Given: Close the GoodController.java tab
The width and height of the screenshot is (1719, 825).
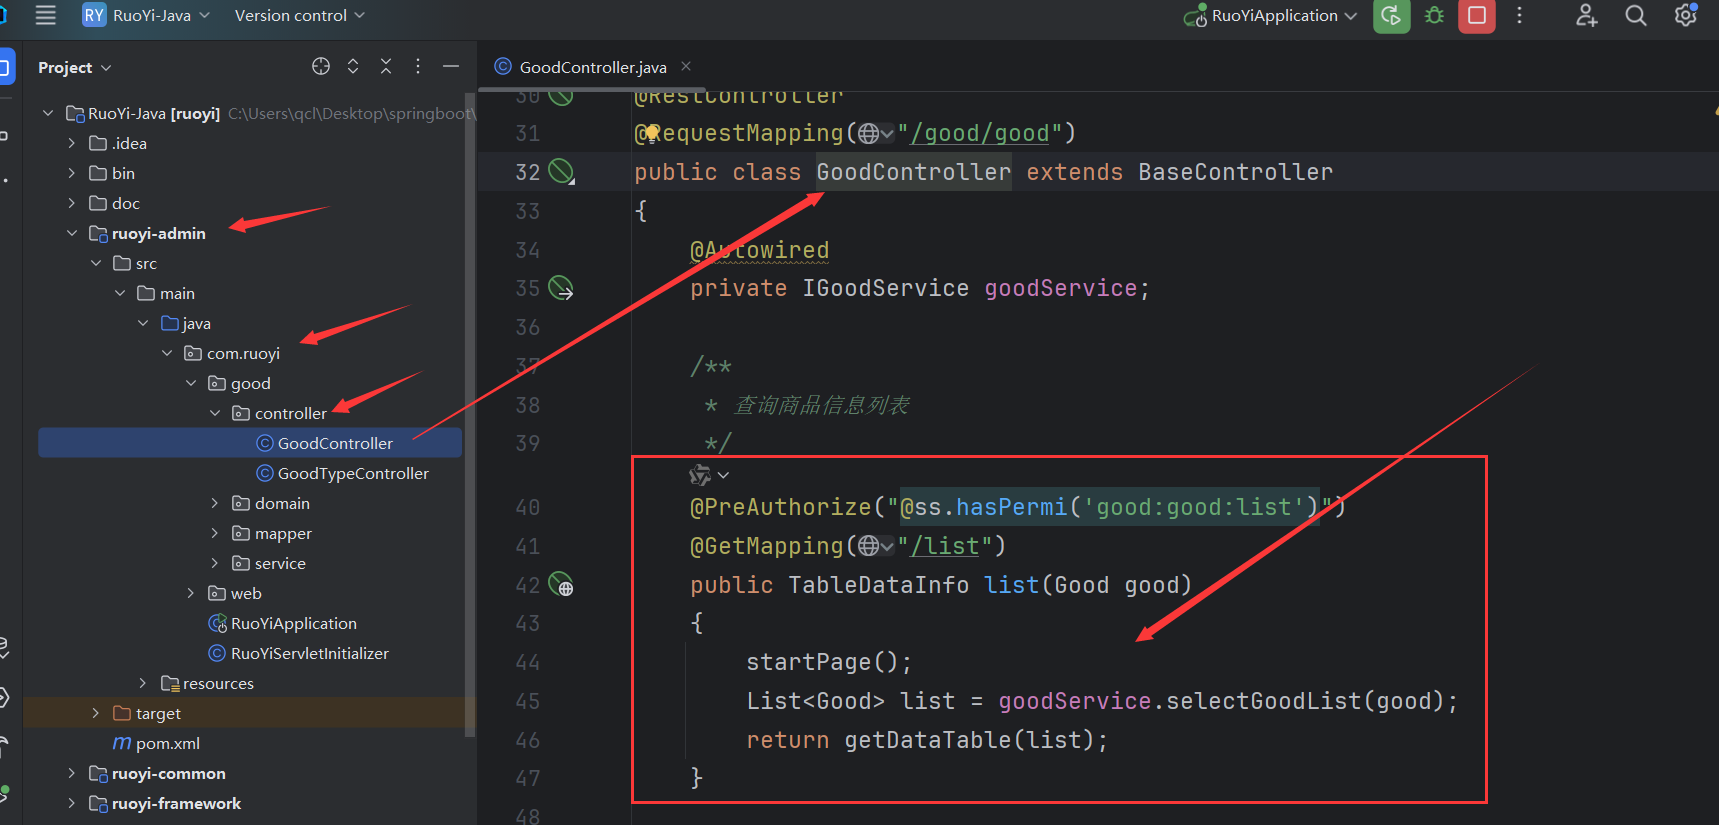Looking at the screenshot, I should point(686,66).
